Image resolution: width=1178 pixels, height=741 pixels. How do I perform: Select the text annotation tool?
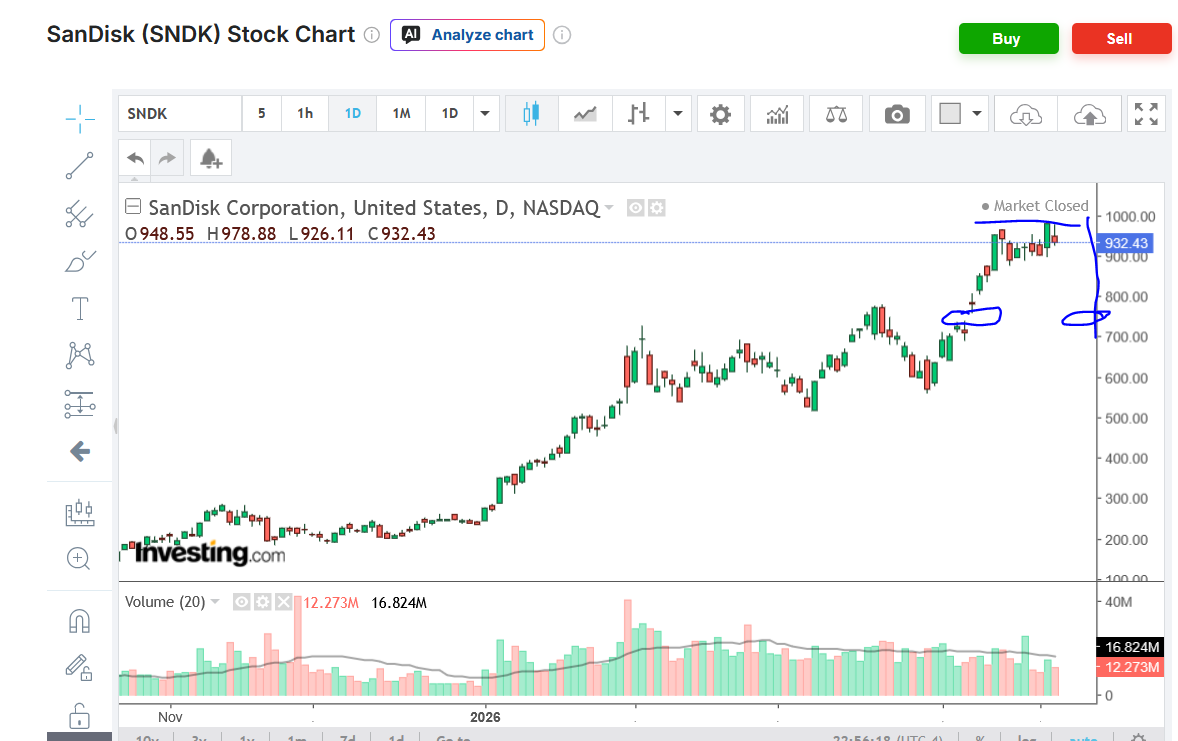[80, 309]
